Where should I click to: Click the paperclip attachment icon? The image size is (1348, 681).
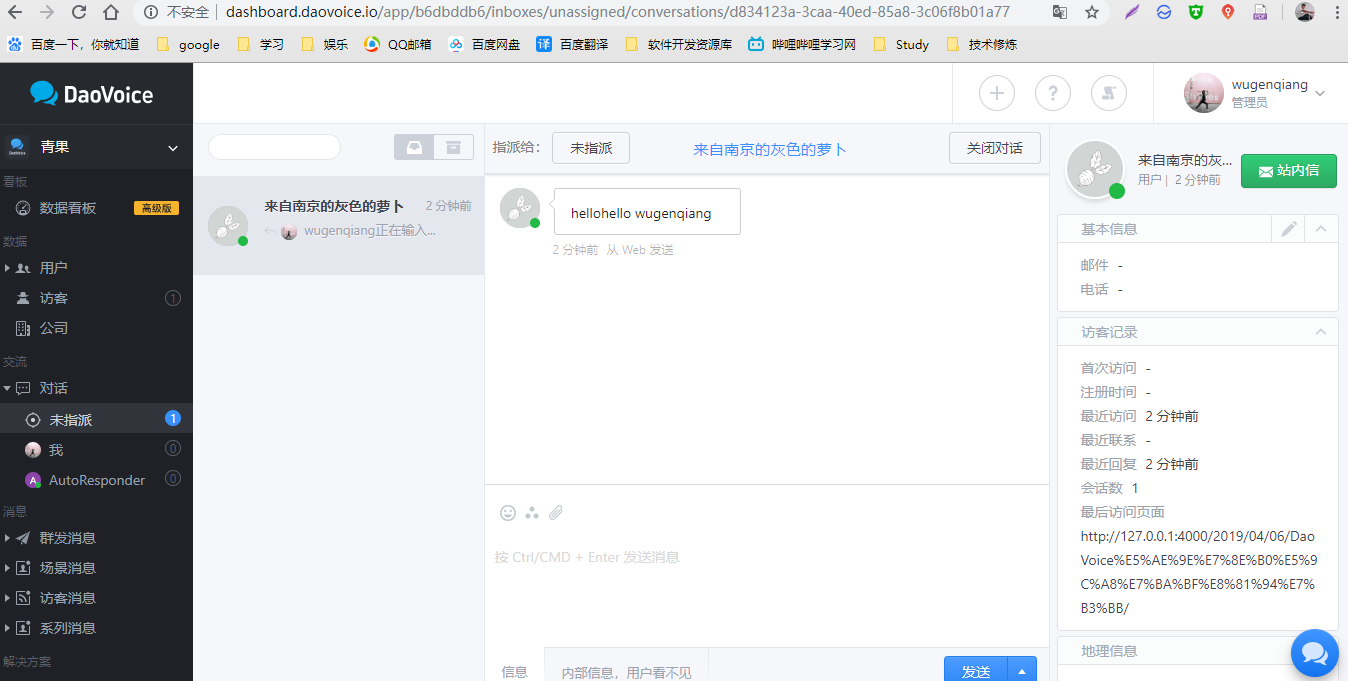click(x=556, y=513)
